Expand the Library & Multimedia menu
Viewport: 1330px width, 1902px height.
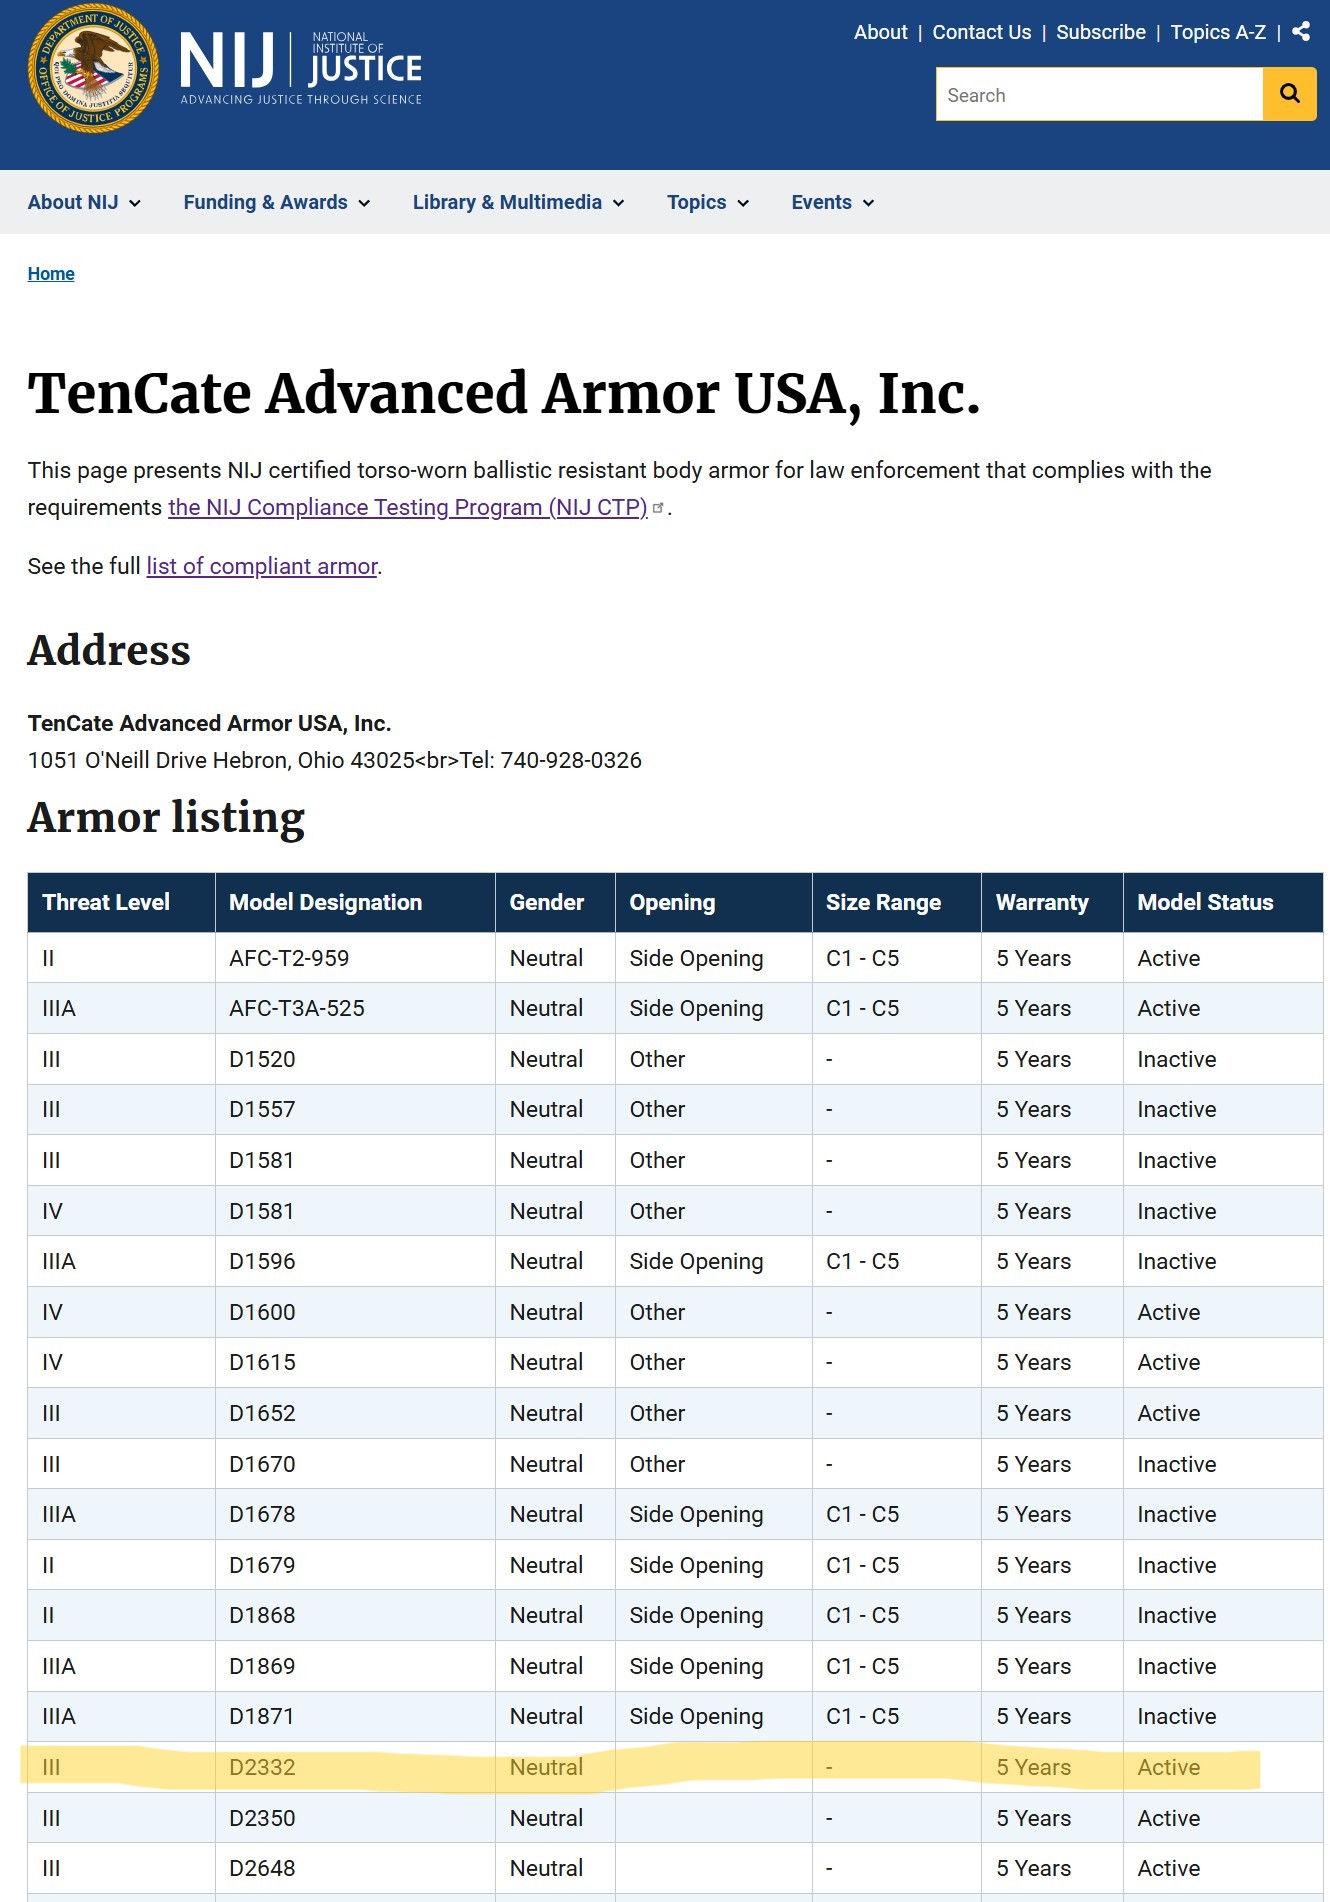(518, 203)
